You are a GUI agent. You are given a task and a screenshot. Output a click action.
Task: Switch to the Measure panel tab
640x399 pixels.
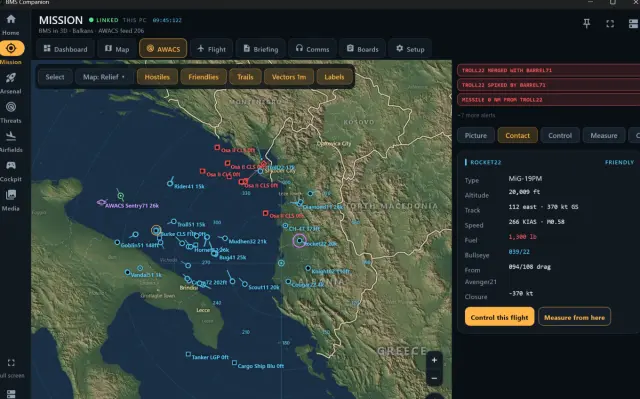pyautogui.click(x=604, y=135)
